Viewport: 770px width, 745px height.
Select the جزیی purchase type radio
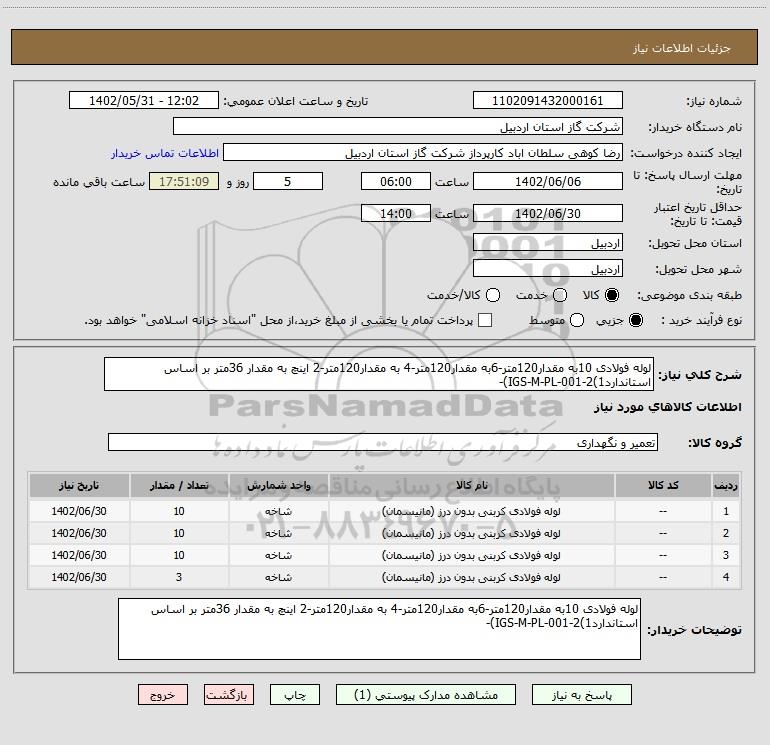tap(636, 320)
